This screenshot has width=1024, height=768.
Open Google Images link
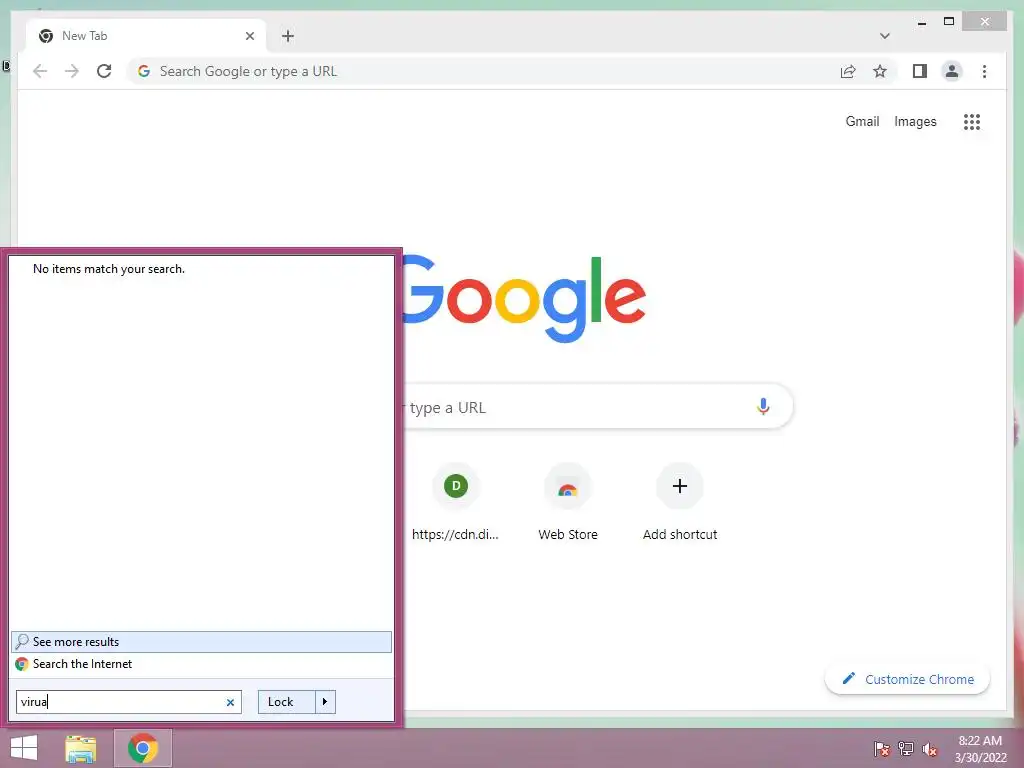pyautogui.click(x=915, y=121)
